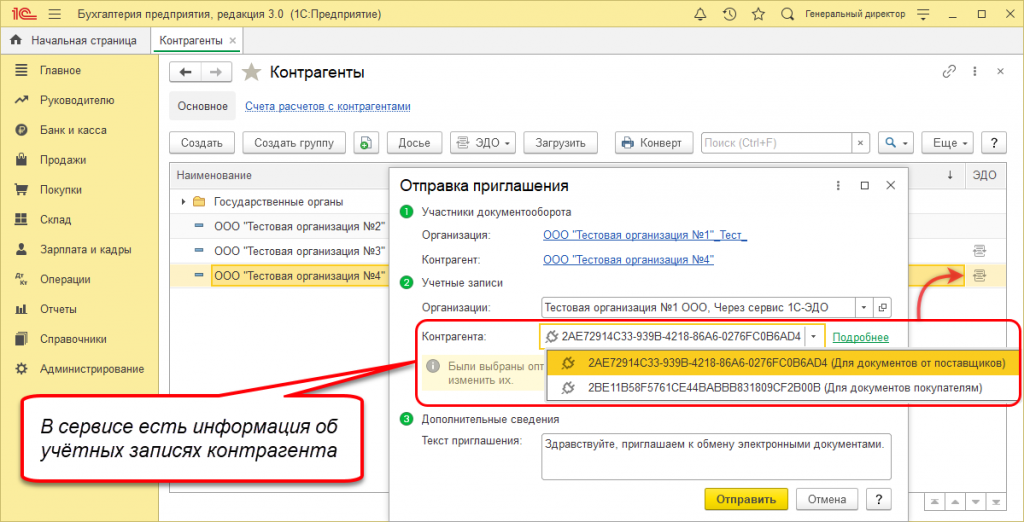Switch to Начальная страница tab
Viewport: 1024px width, 522px height.
76,41
